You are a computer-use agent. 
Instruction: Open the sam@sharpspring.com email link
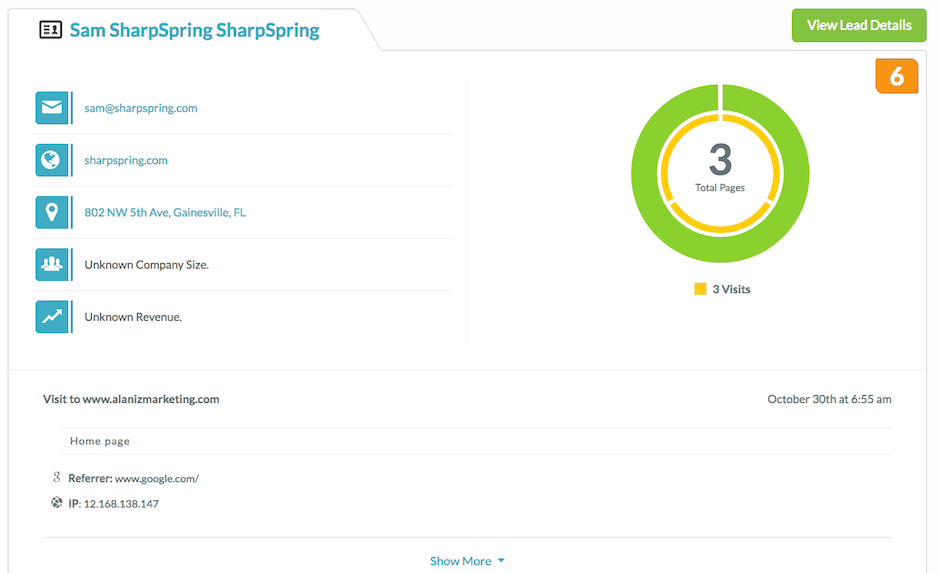[x=141, y=108]
